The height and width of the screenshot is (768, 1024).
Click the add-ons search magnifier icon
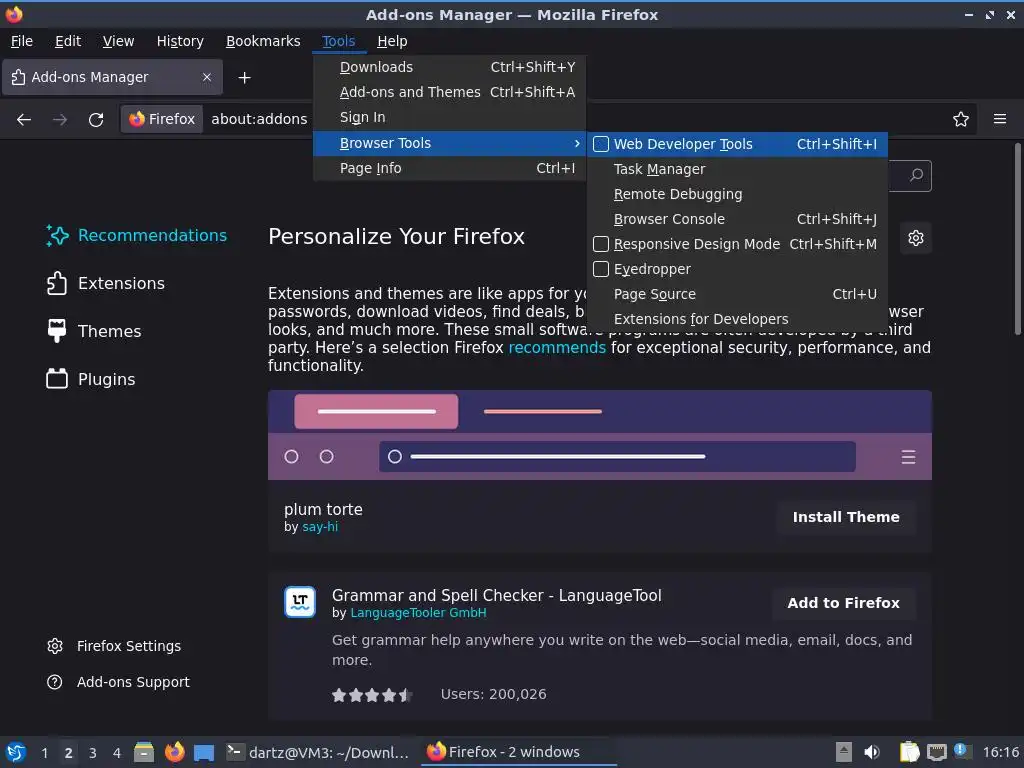click(916, 175)
